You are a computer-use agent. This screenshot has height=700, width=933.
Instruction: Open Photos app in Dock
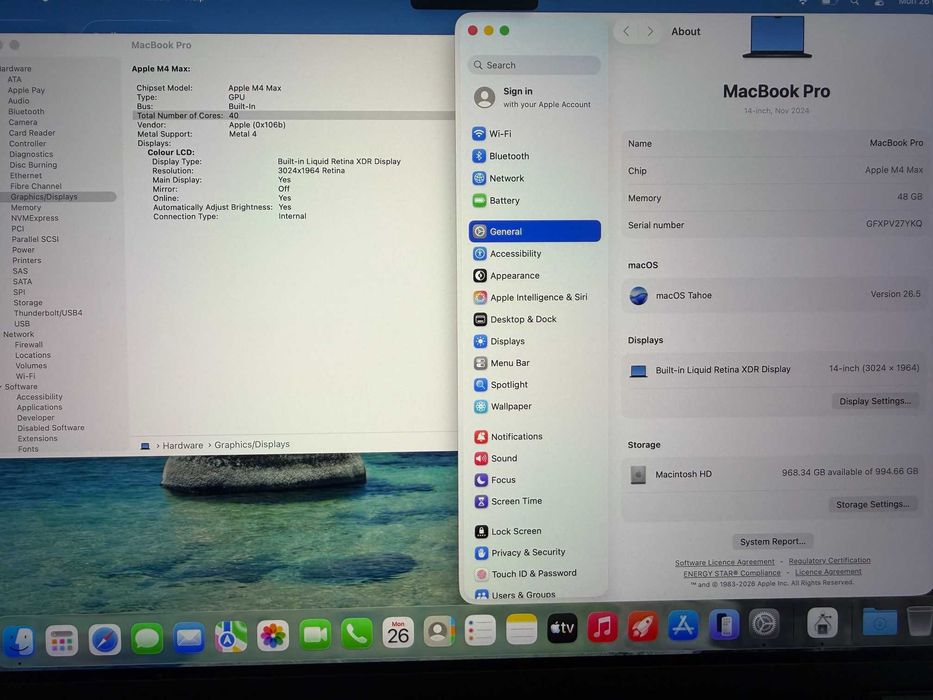click(273, 636)
